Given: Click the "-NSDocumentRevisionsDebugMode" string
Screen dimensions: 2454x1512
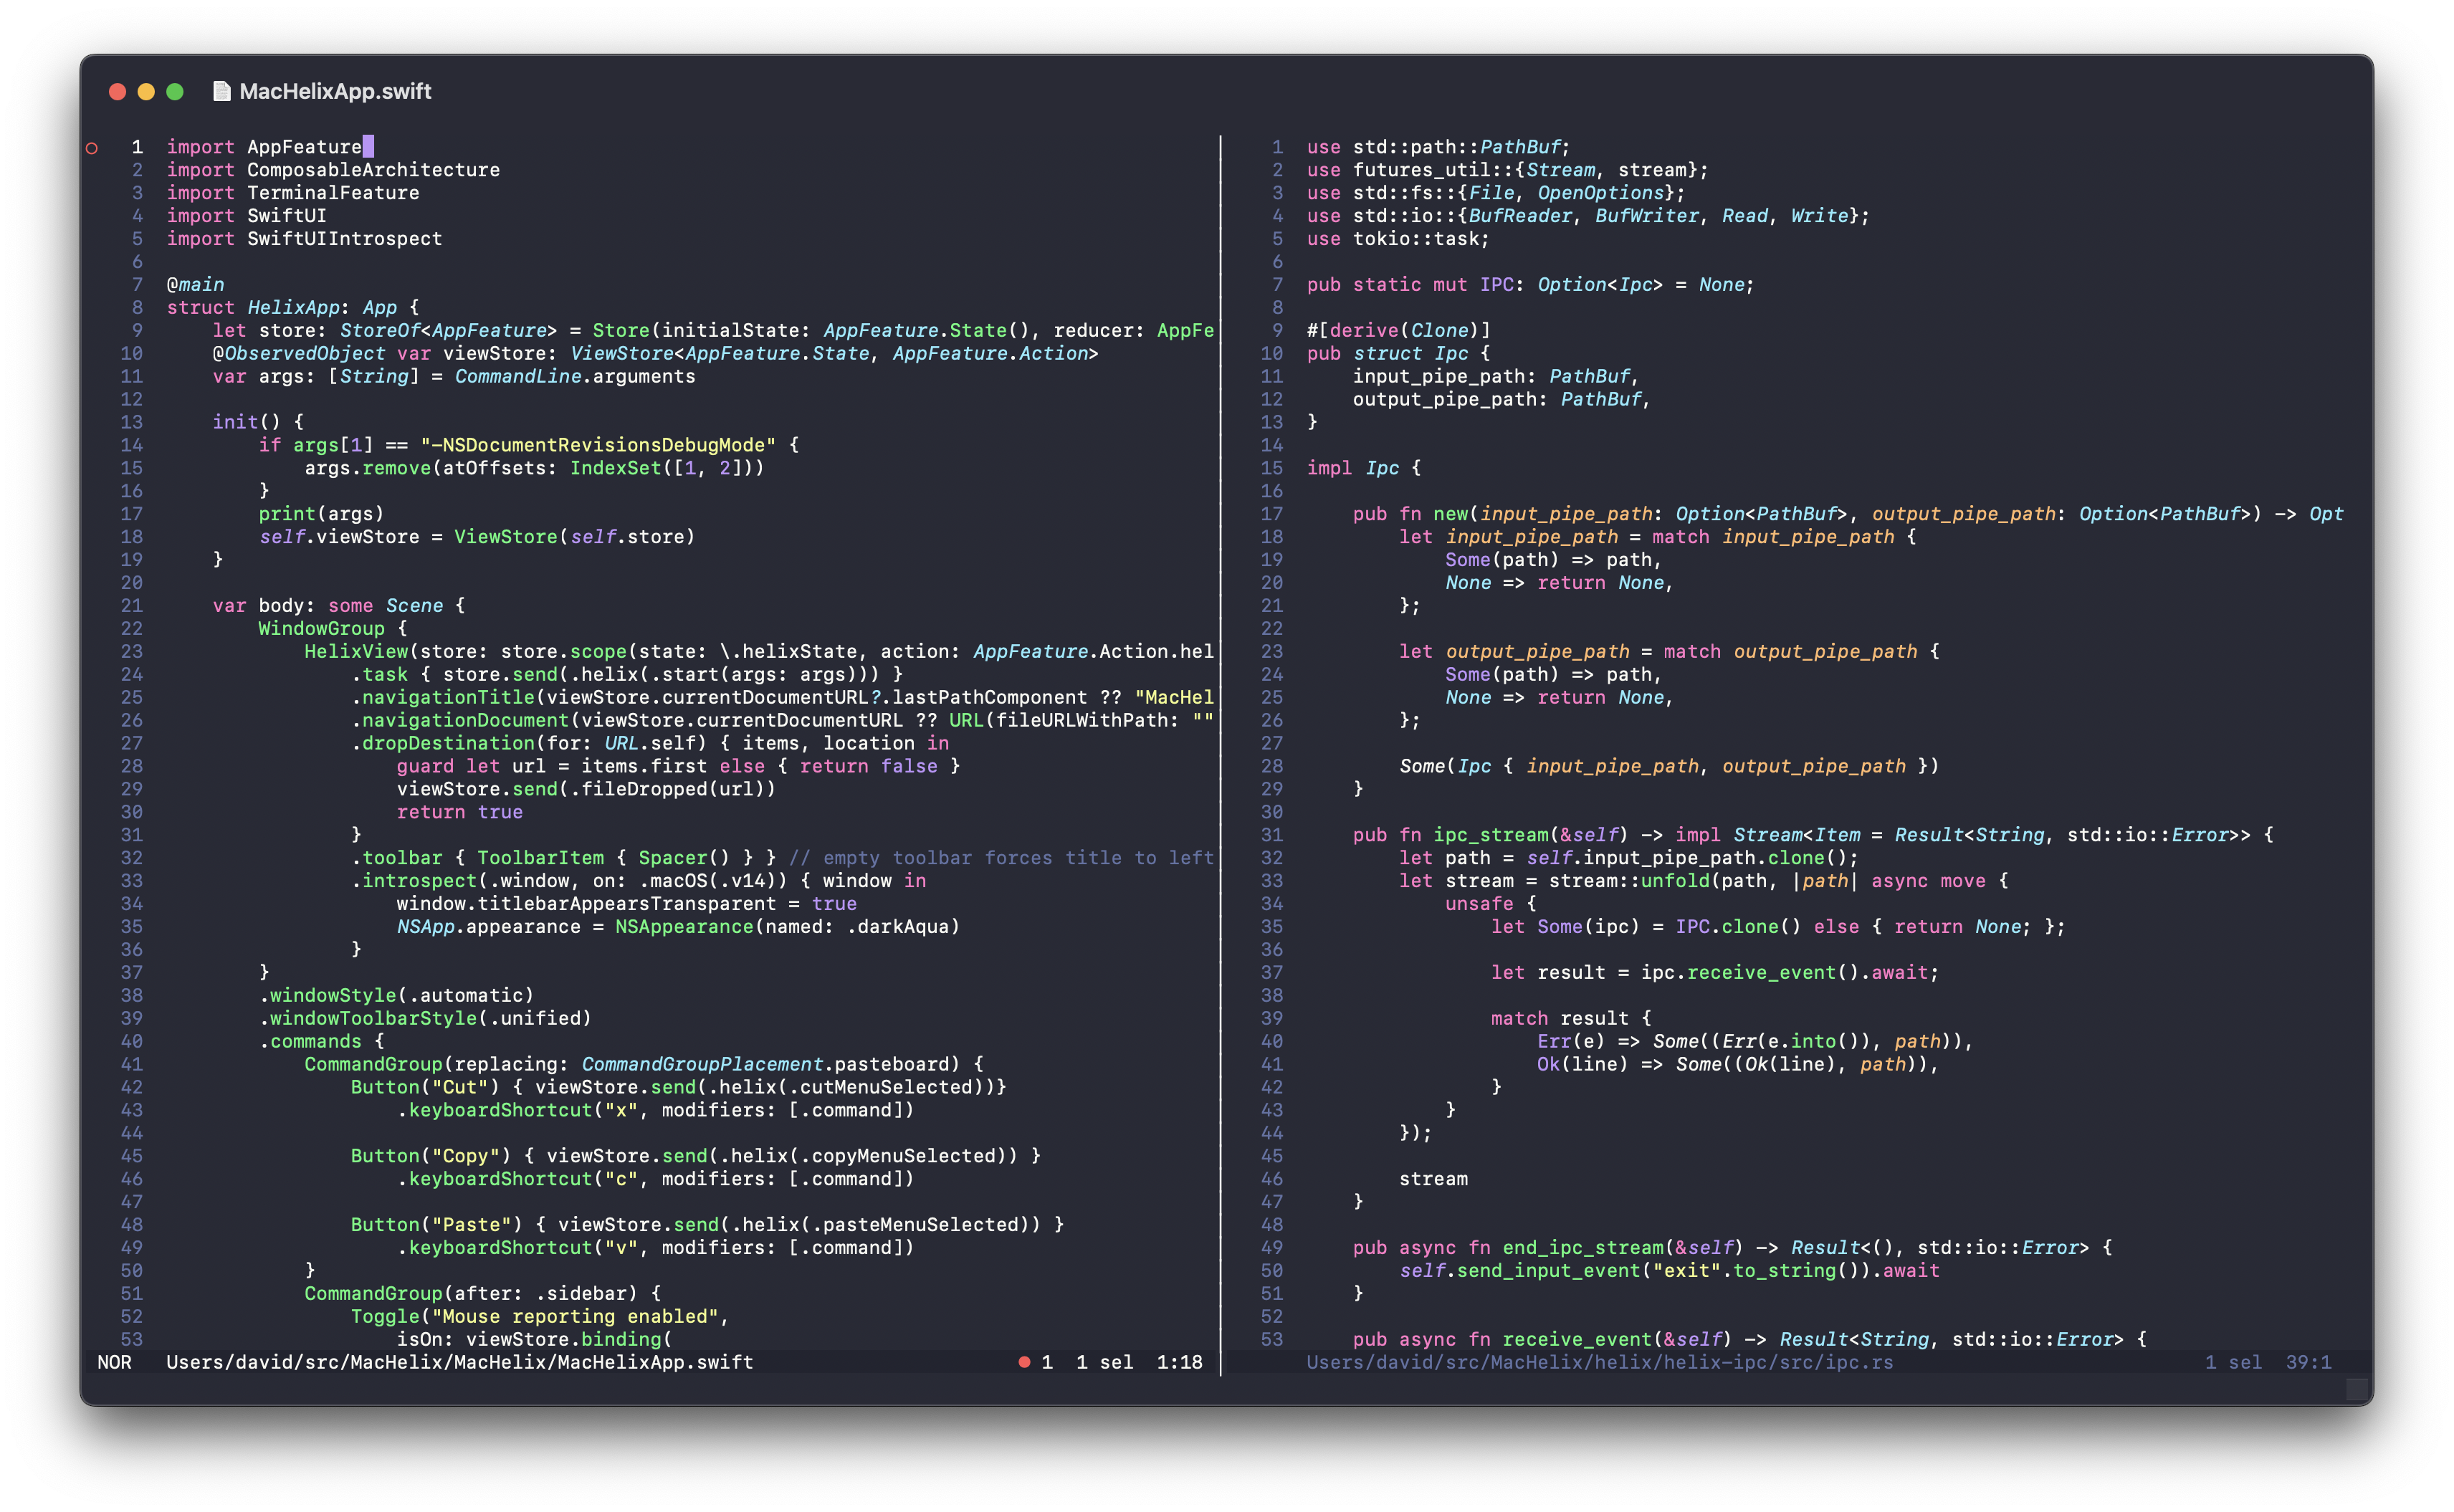Looking at the screenshot, I should click(x=598, y=445).
